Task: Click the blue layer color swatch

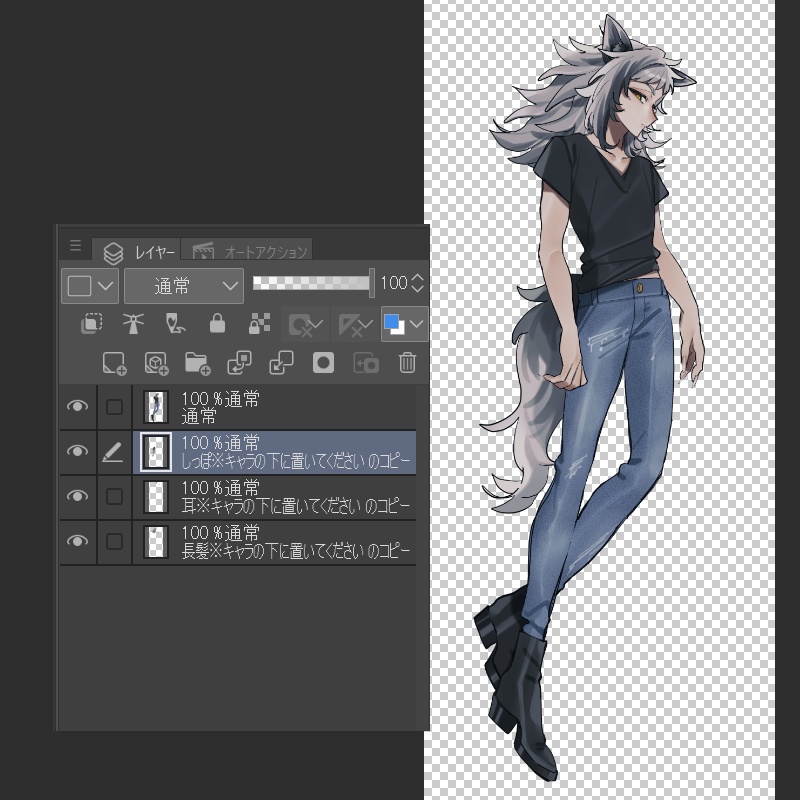Action: point(394,323)
